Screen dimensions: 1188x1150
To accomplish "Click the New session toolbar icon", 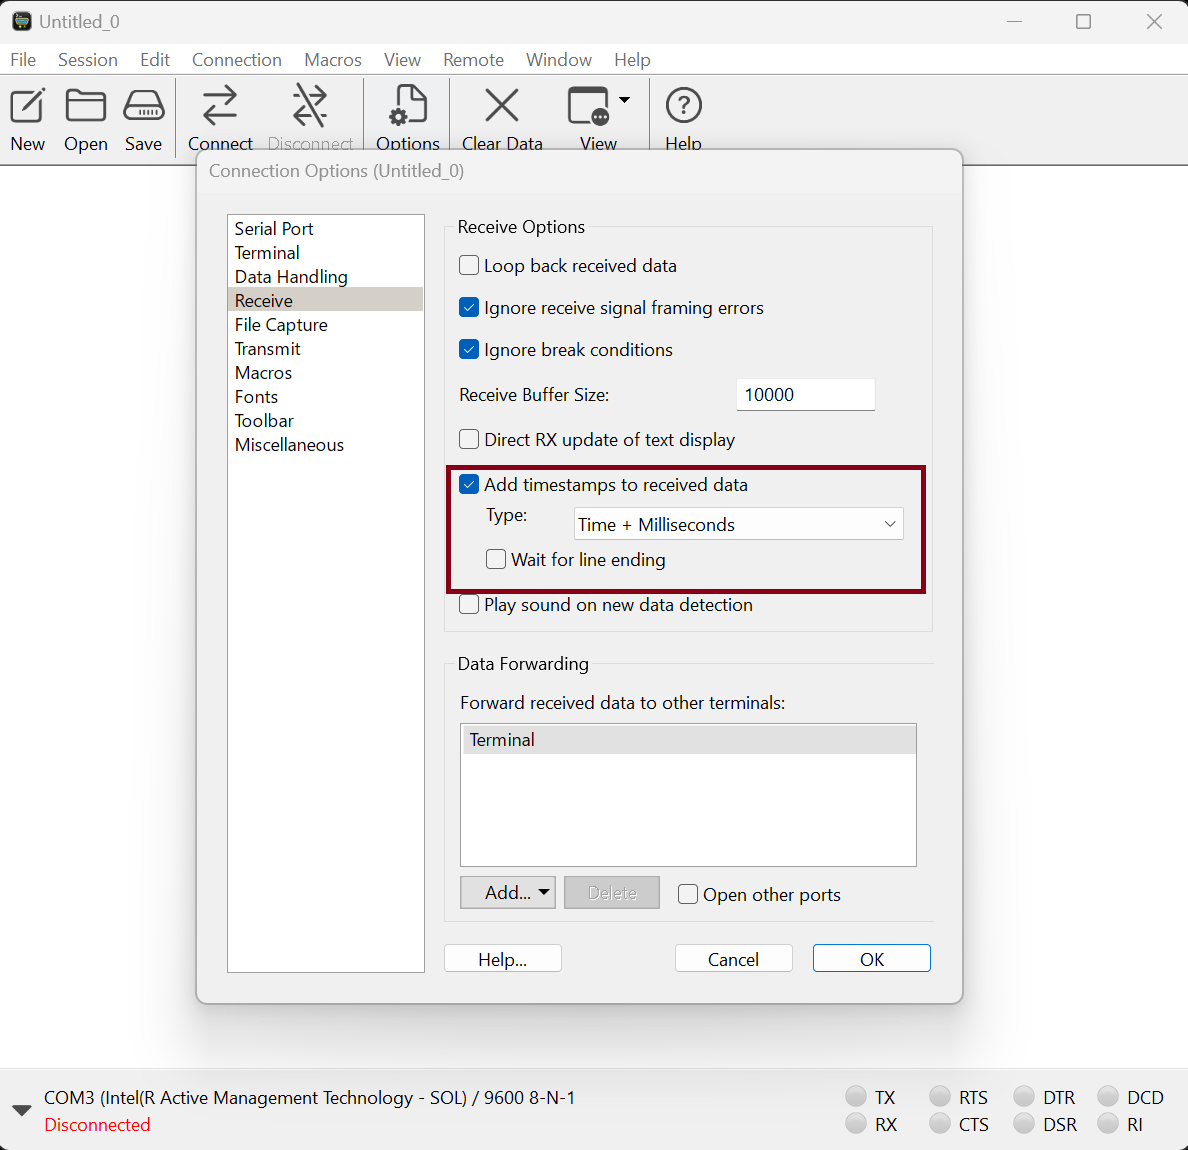I will [28, 107].
